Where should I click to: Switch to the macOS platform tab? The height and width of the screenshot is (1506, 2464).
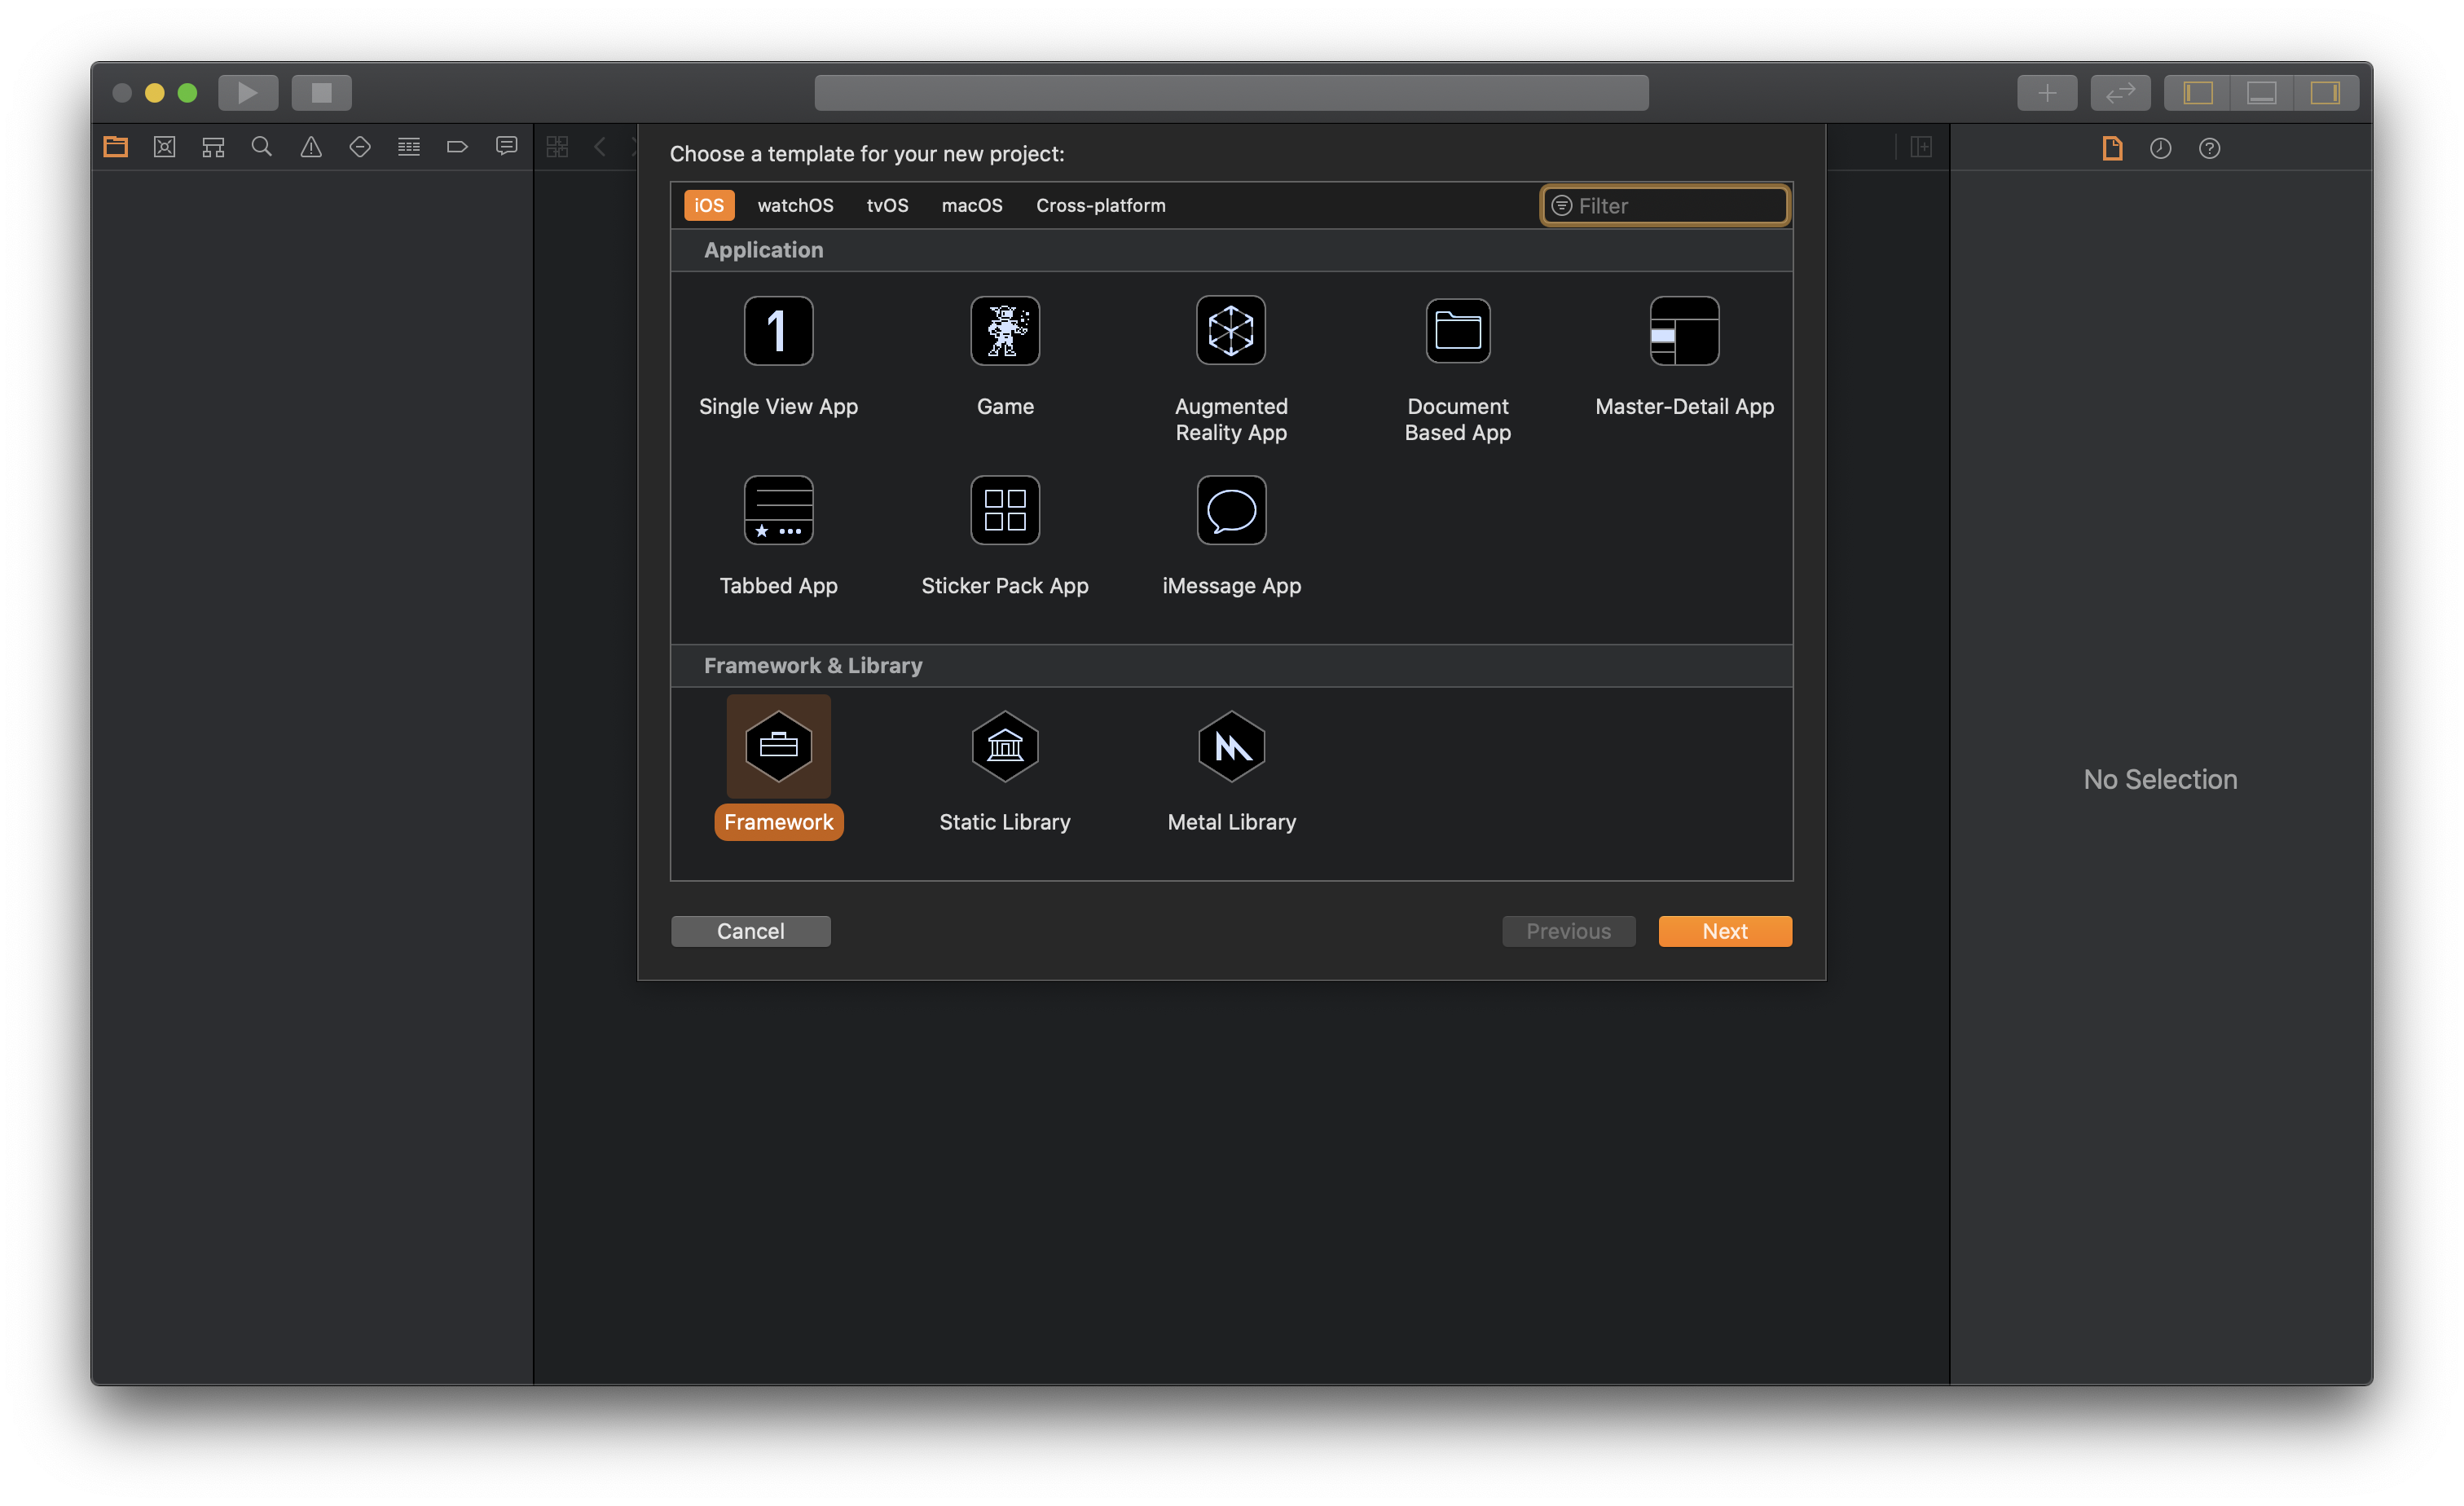pos(971,205)
